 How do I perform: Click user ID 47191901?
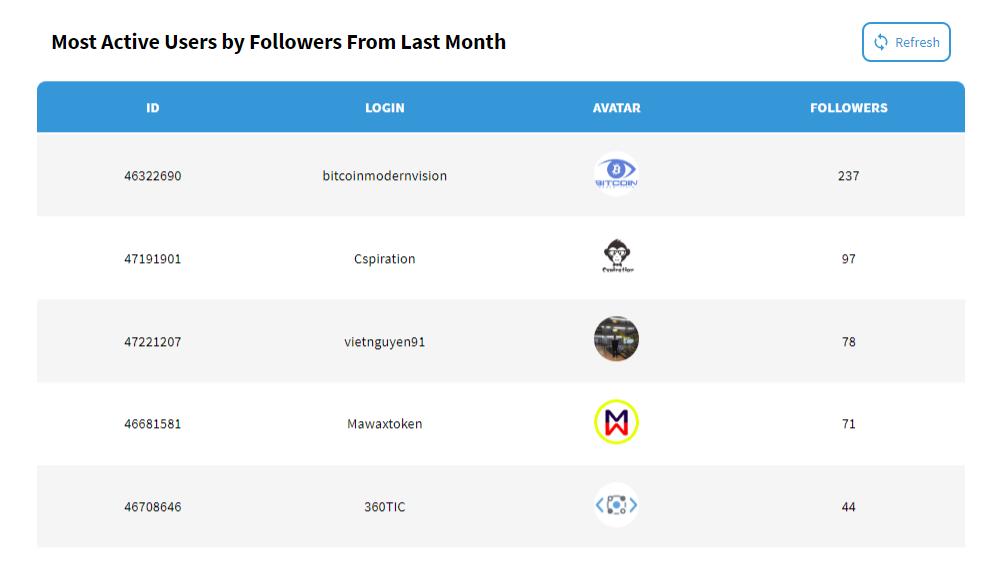coord(153,259)
